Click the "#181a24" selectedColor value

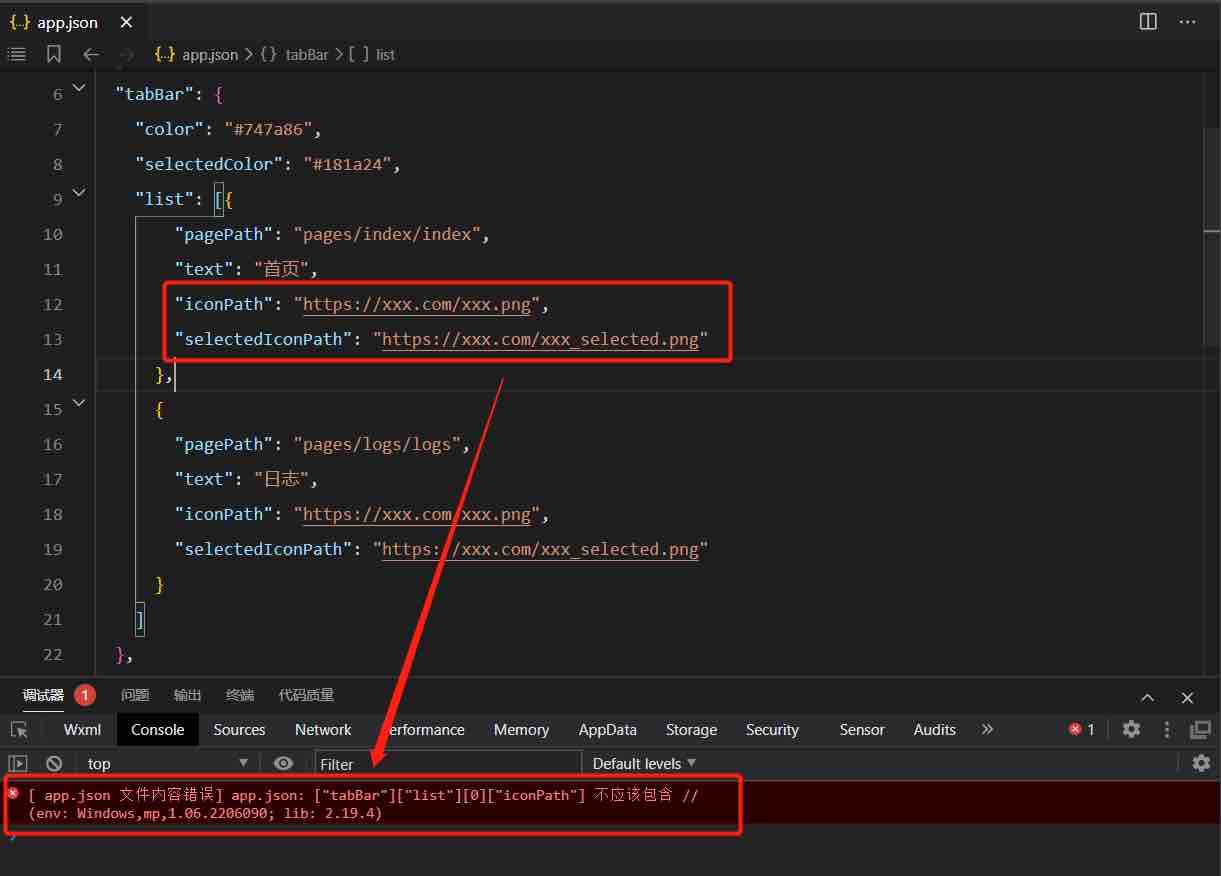tap(347, 164)
